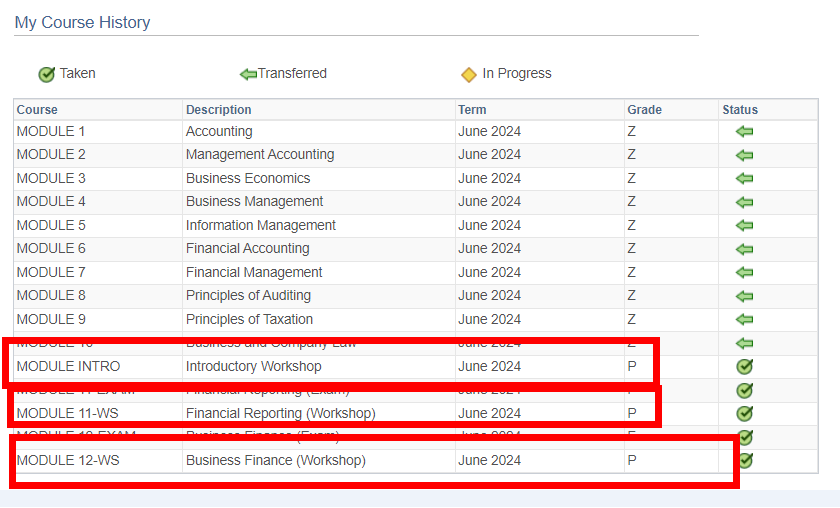Viewport: 840px width, 508px height.
Task: Click the In Progress yellow diamond icon
Action: coord(469,74)
